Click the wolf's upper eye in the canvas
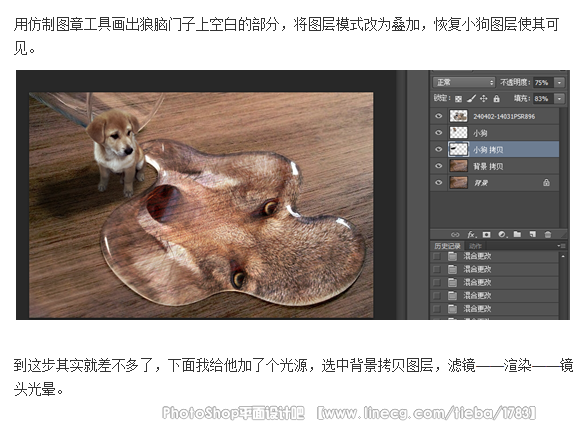586x430 pixels. [270, 207]
